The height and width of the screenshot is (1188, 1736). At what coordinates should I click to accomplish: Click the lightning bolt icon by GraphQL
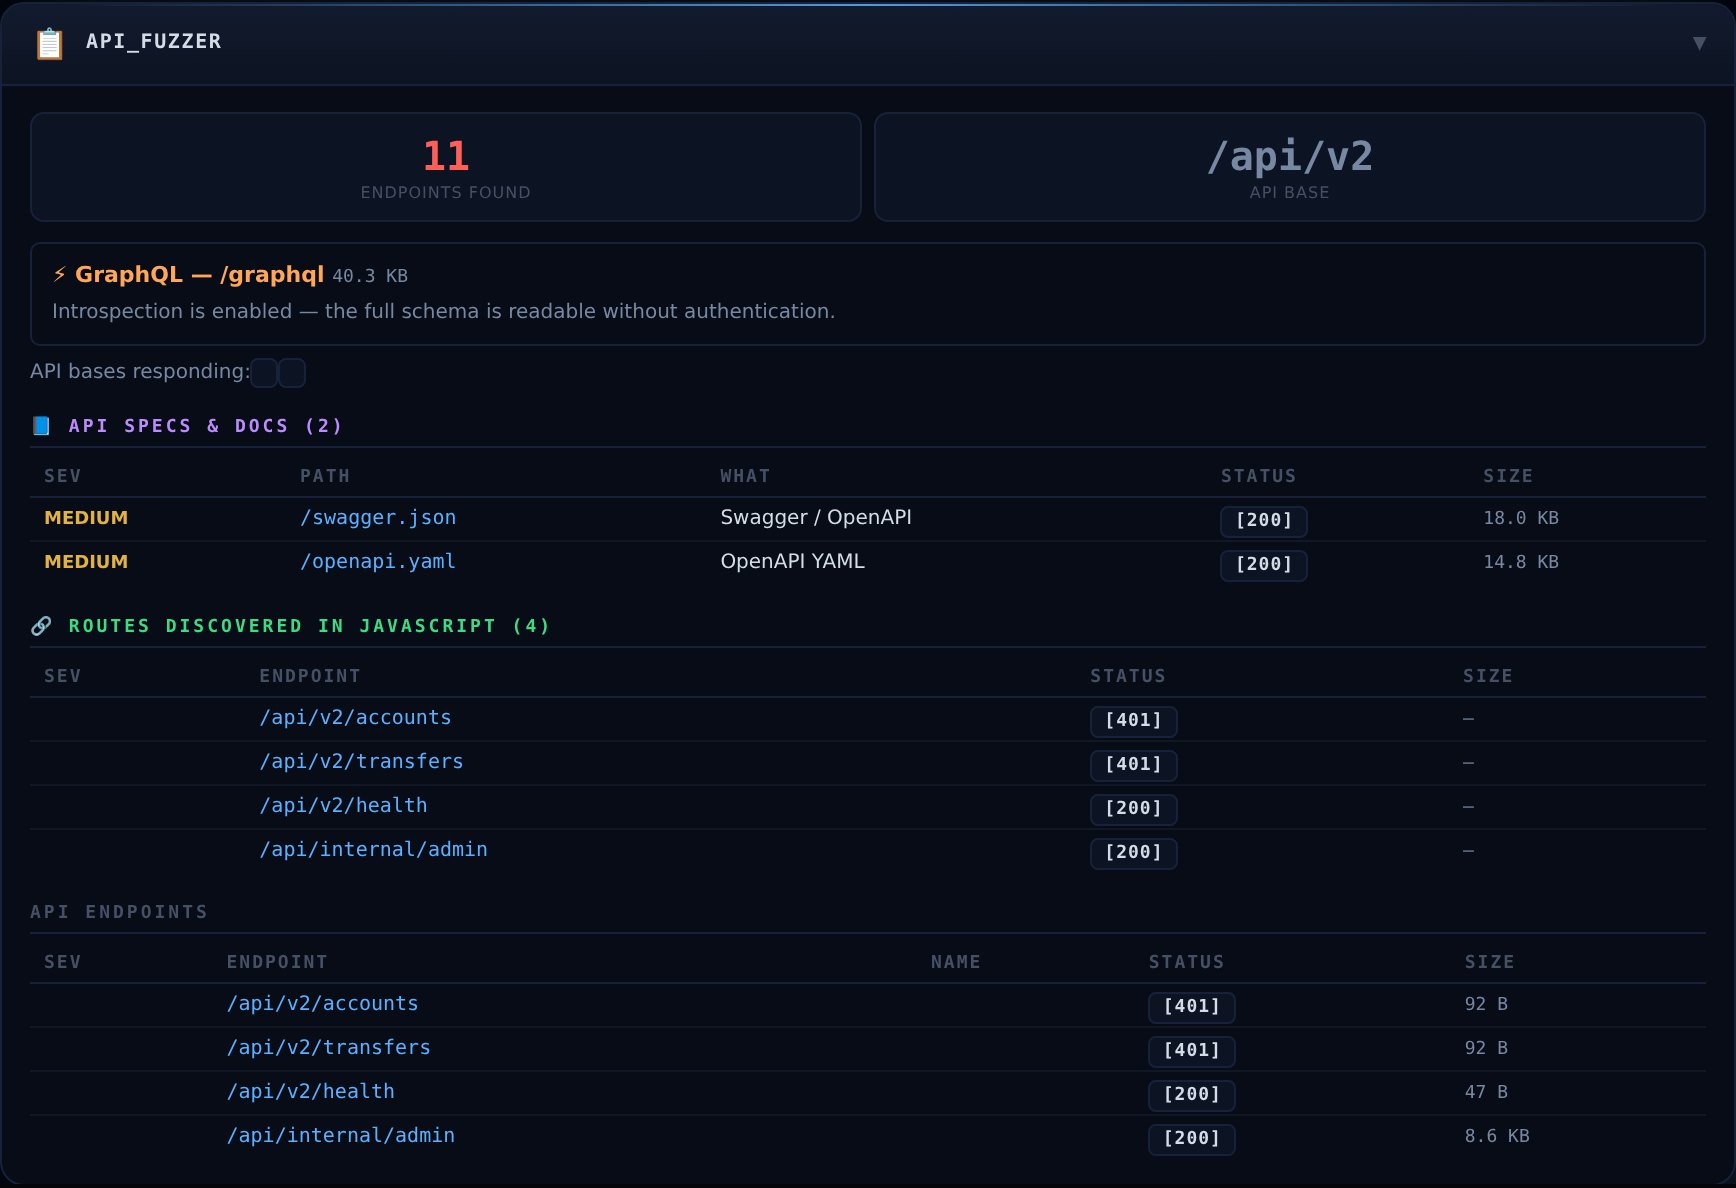60,274
